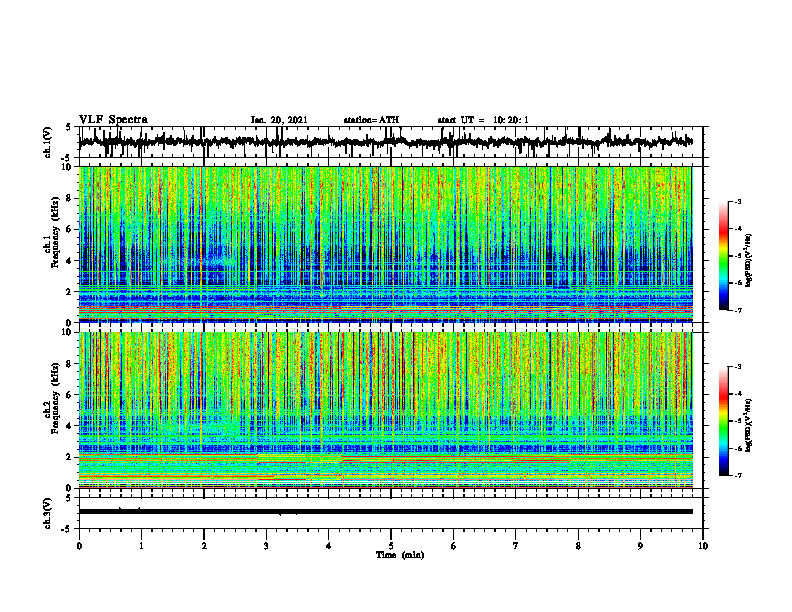Click the "ch.3(V)" axis label
Image resolution: width=792 pixels, height=612 pixels.
point(47,513)
